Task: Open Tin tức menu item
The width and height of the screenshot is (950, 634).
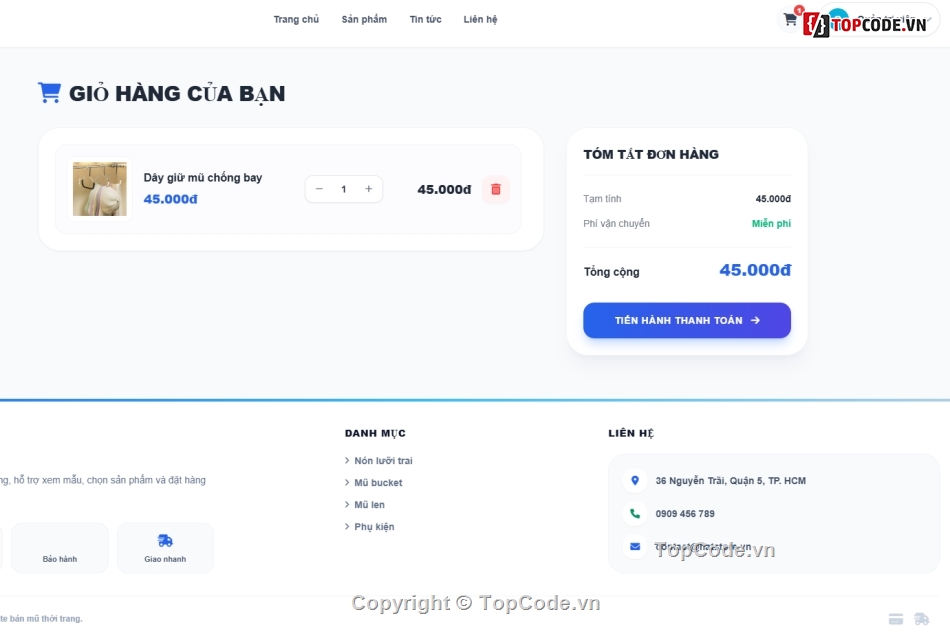Action: [x=425, y=19]
